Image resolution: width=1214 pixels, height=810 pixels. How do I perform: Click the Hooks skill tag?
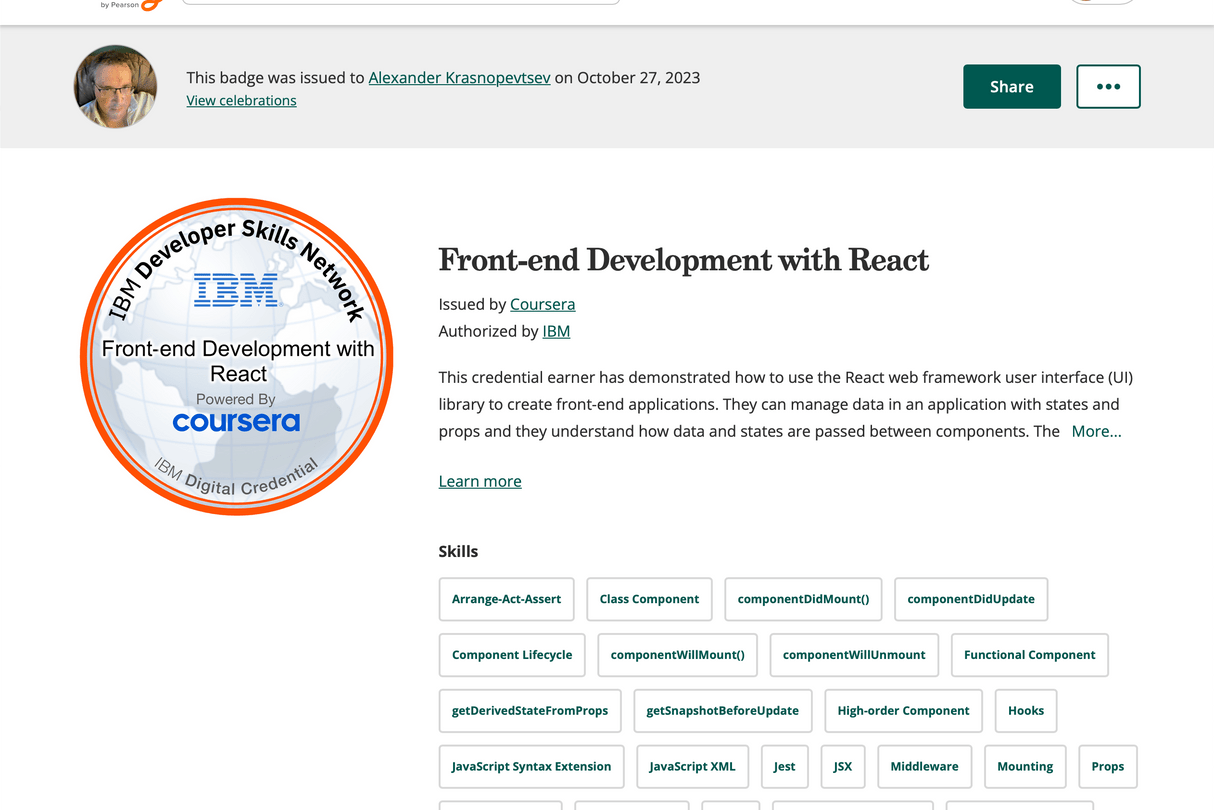1026,711
